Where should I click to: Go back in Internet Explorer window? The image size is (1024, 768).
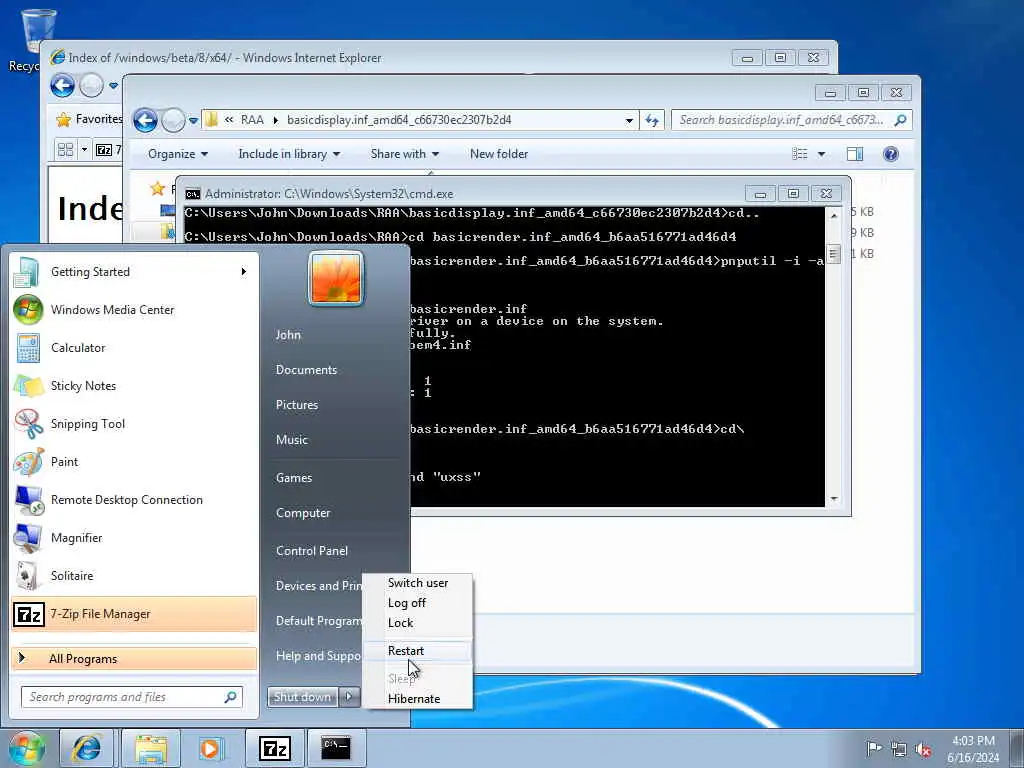point(63,86)
